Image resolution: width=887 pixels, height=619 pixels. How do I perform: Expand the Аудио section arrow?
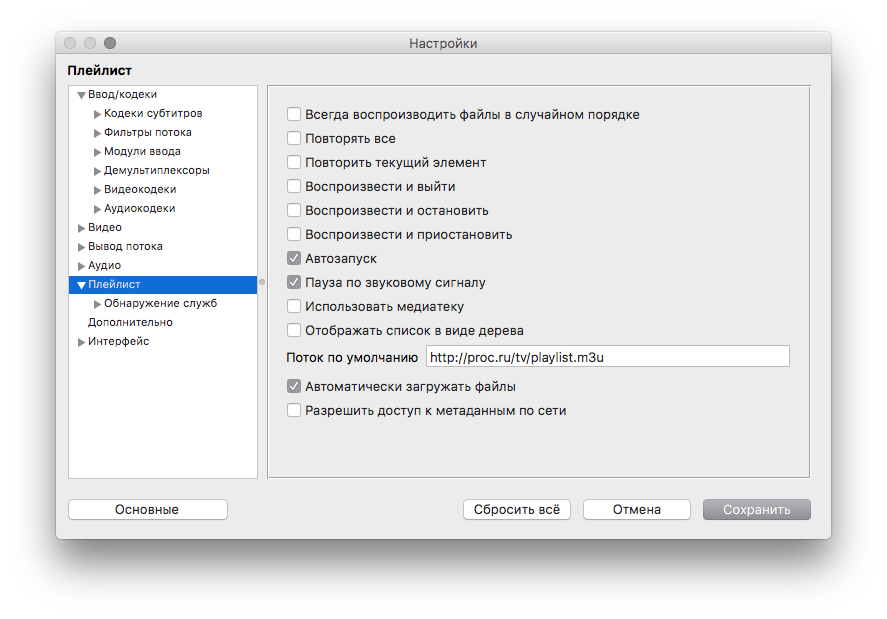pyautogui.click(x=81, y=266)
